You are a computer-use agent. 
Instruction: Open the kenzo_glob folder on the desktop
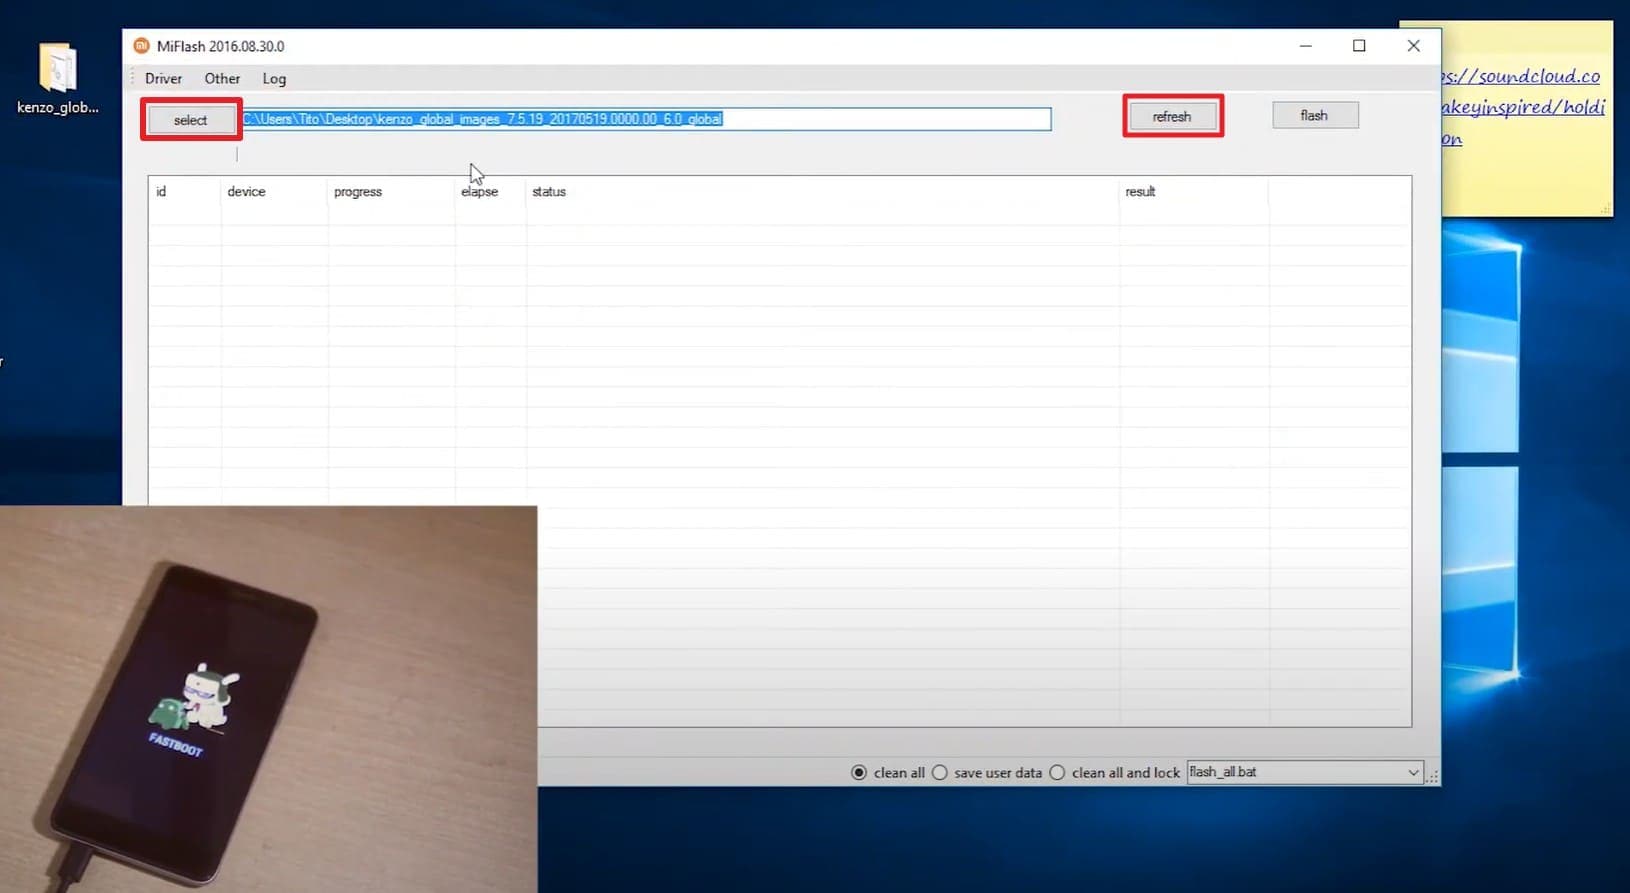pos(57,78)
